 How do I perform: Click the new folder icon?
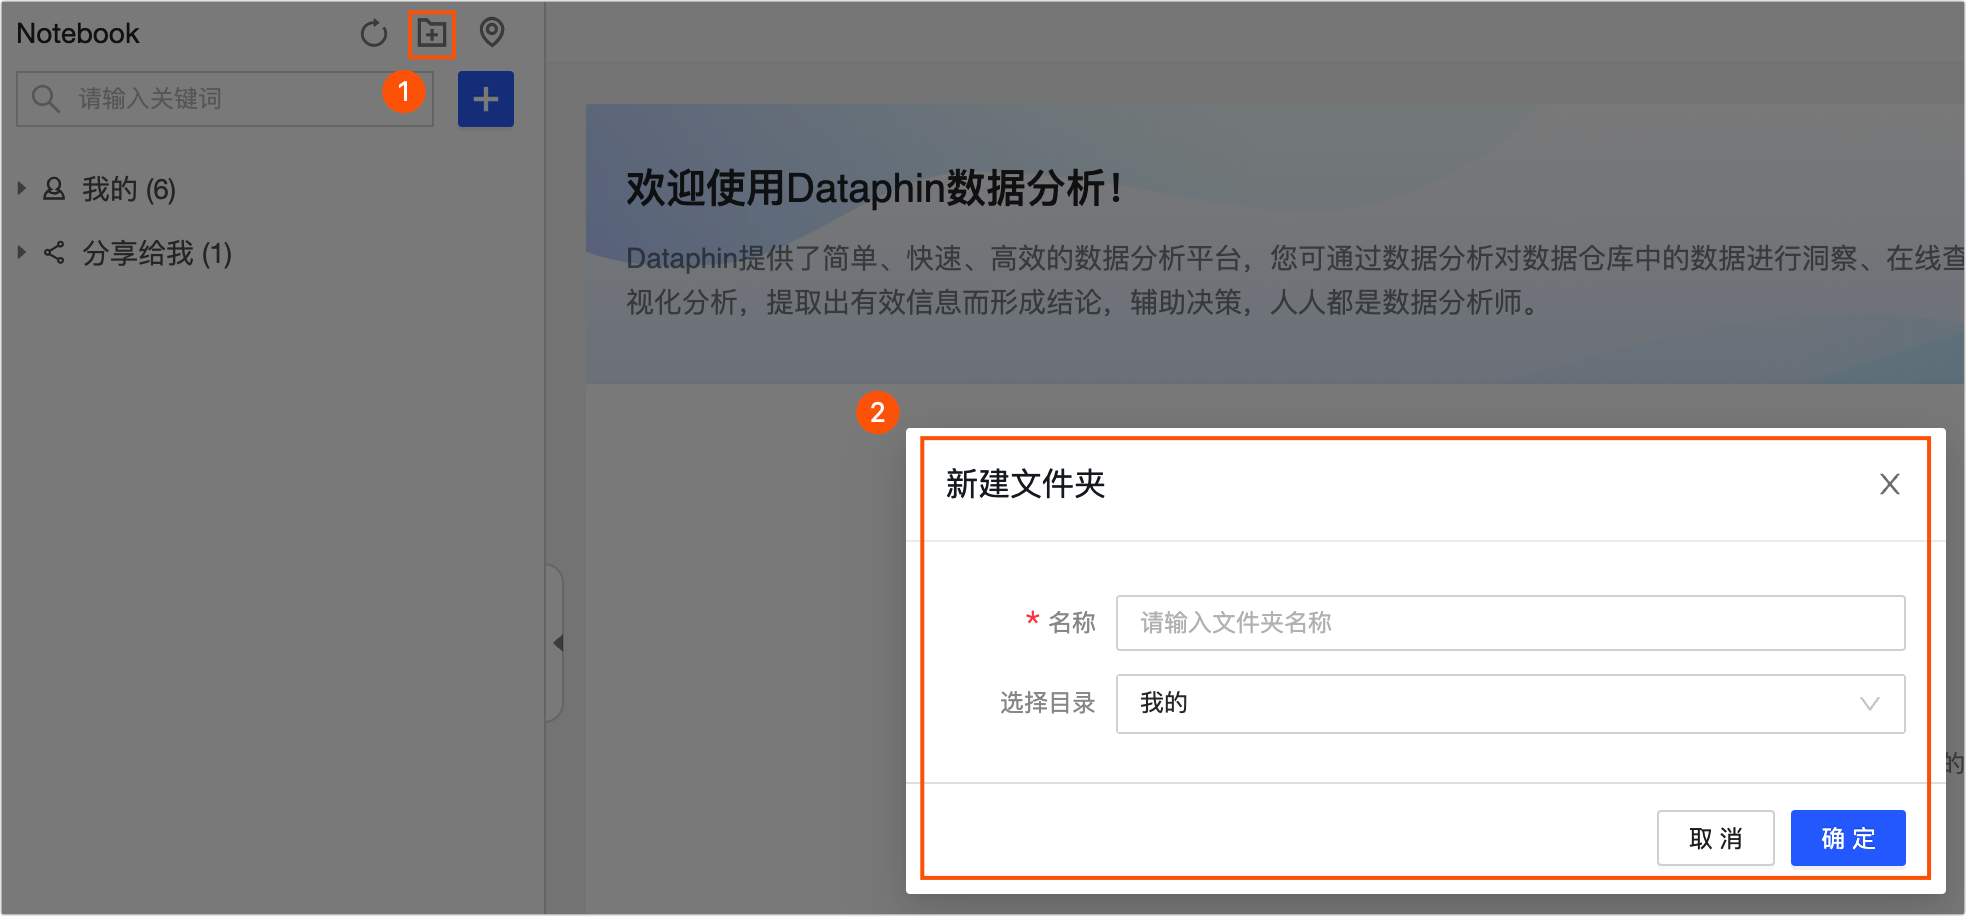pyautogui.click(x=432, y=34)
